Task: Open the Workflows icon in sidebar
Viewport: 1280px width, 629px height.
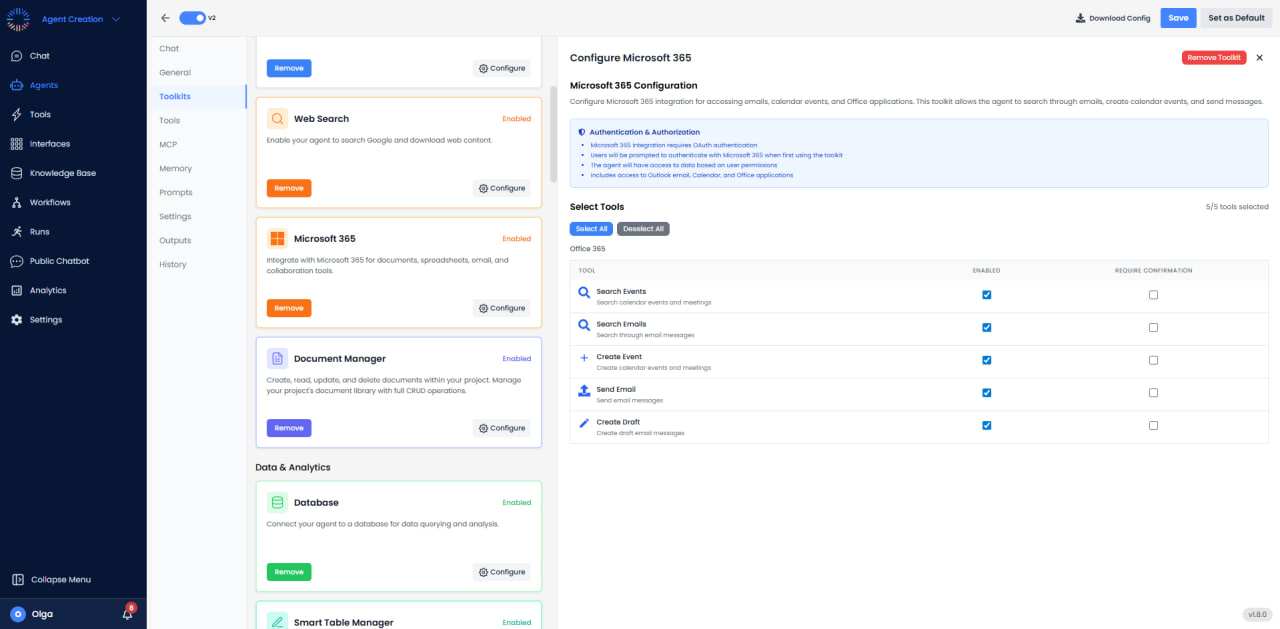Action: pyautogui.click(x=17, y=202)
